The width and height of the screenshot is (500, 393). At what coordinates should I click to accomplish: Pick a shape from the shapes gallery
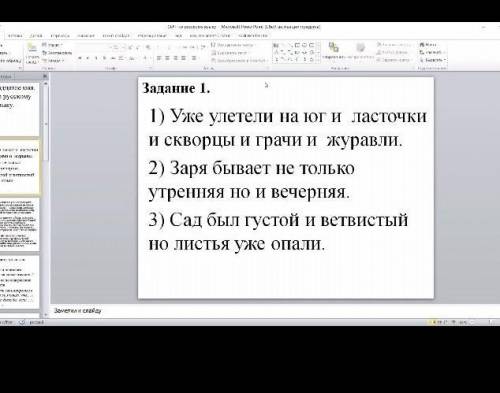coord(295,52)
